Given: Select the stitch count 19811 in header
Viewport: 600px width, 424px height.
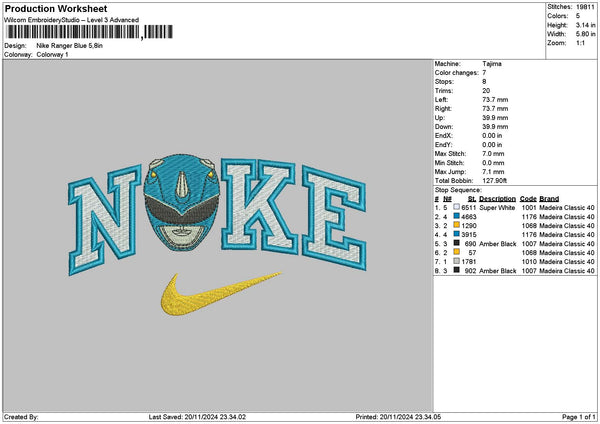Looking at the screenshot, I should coord(585,7).
